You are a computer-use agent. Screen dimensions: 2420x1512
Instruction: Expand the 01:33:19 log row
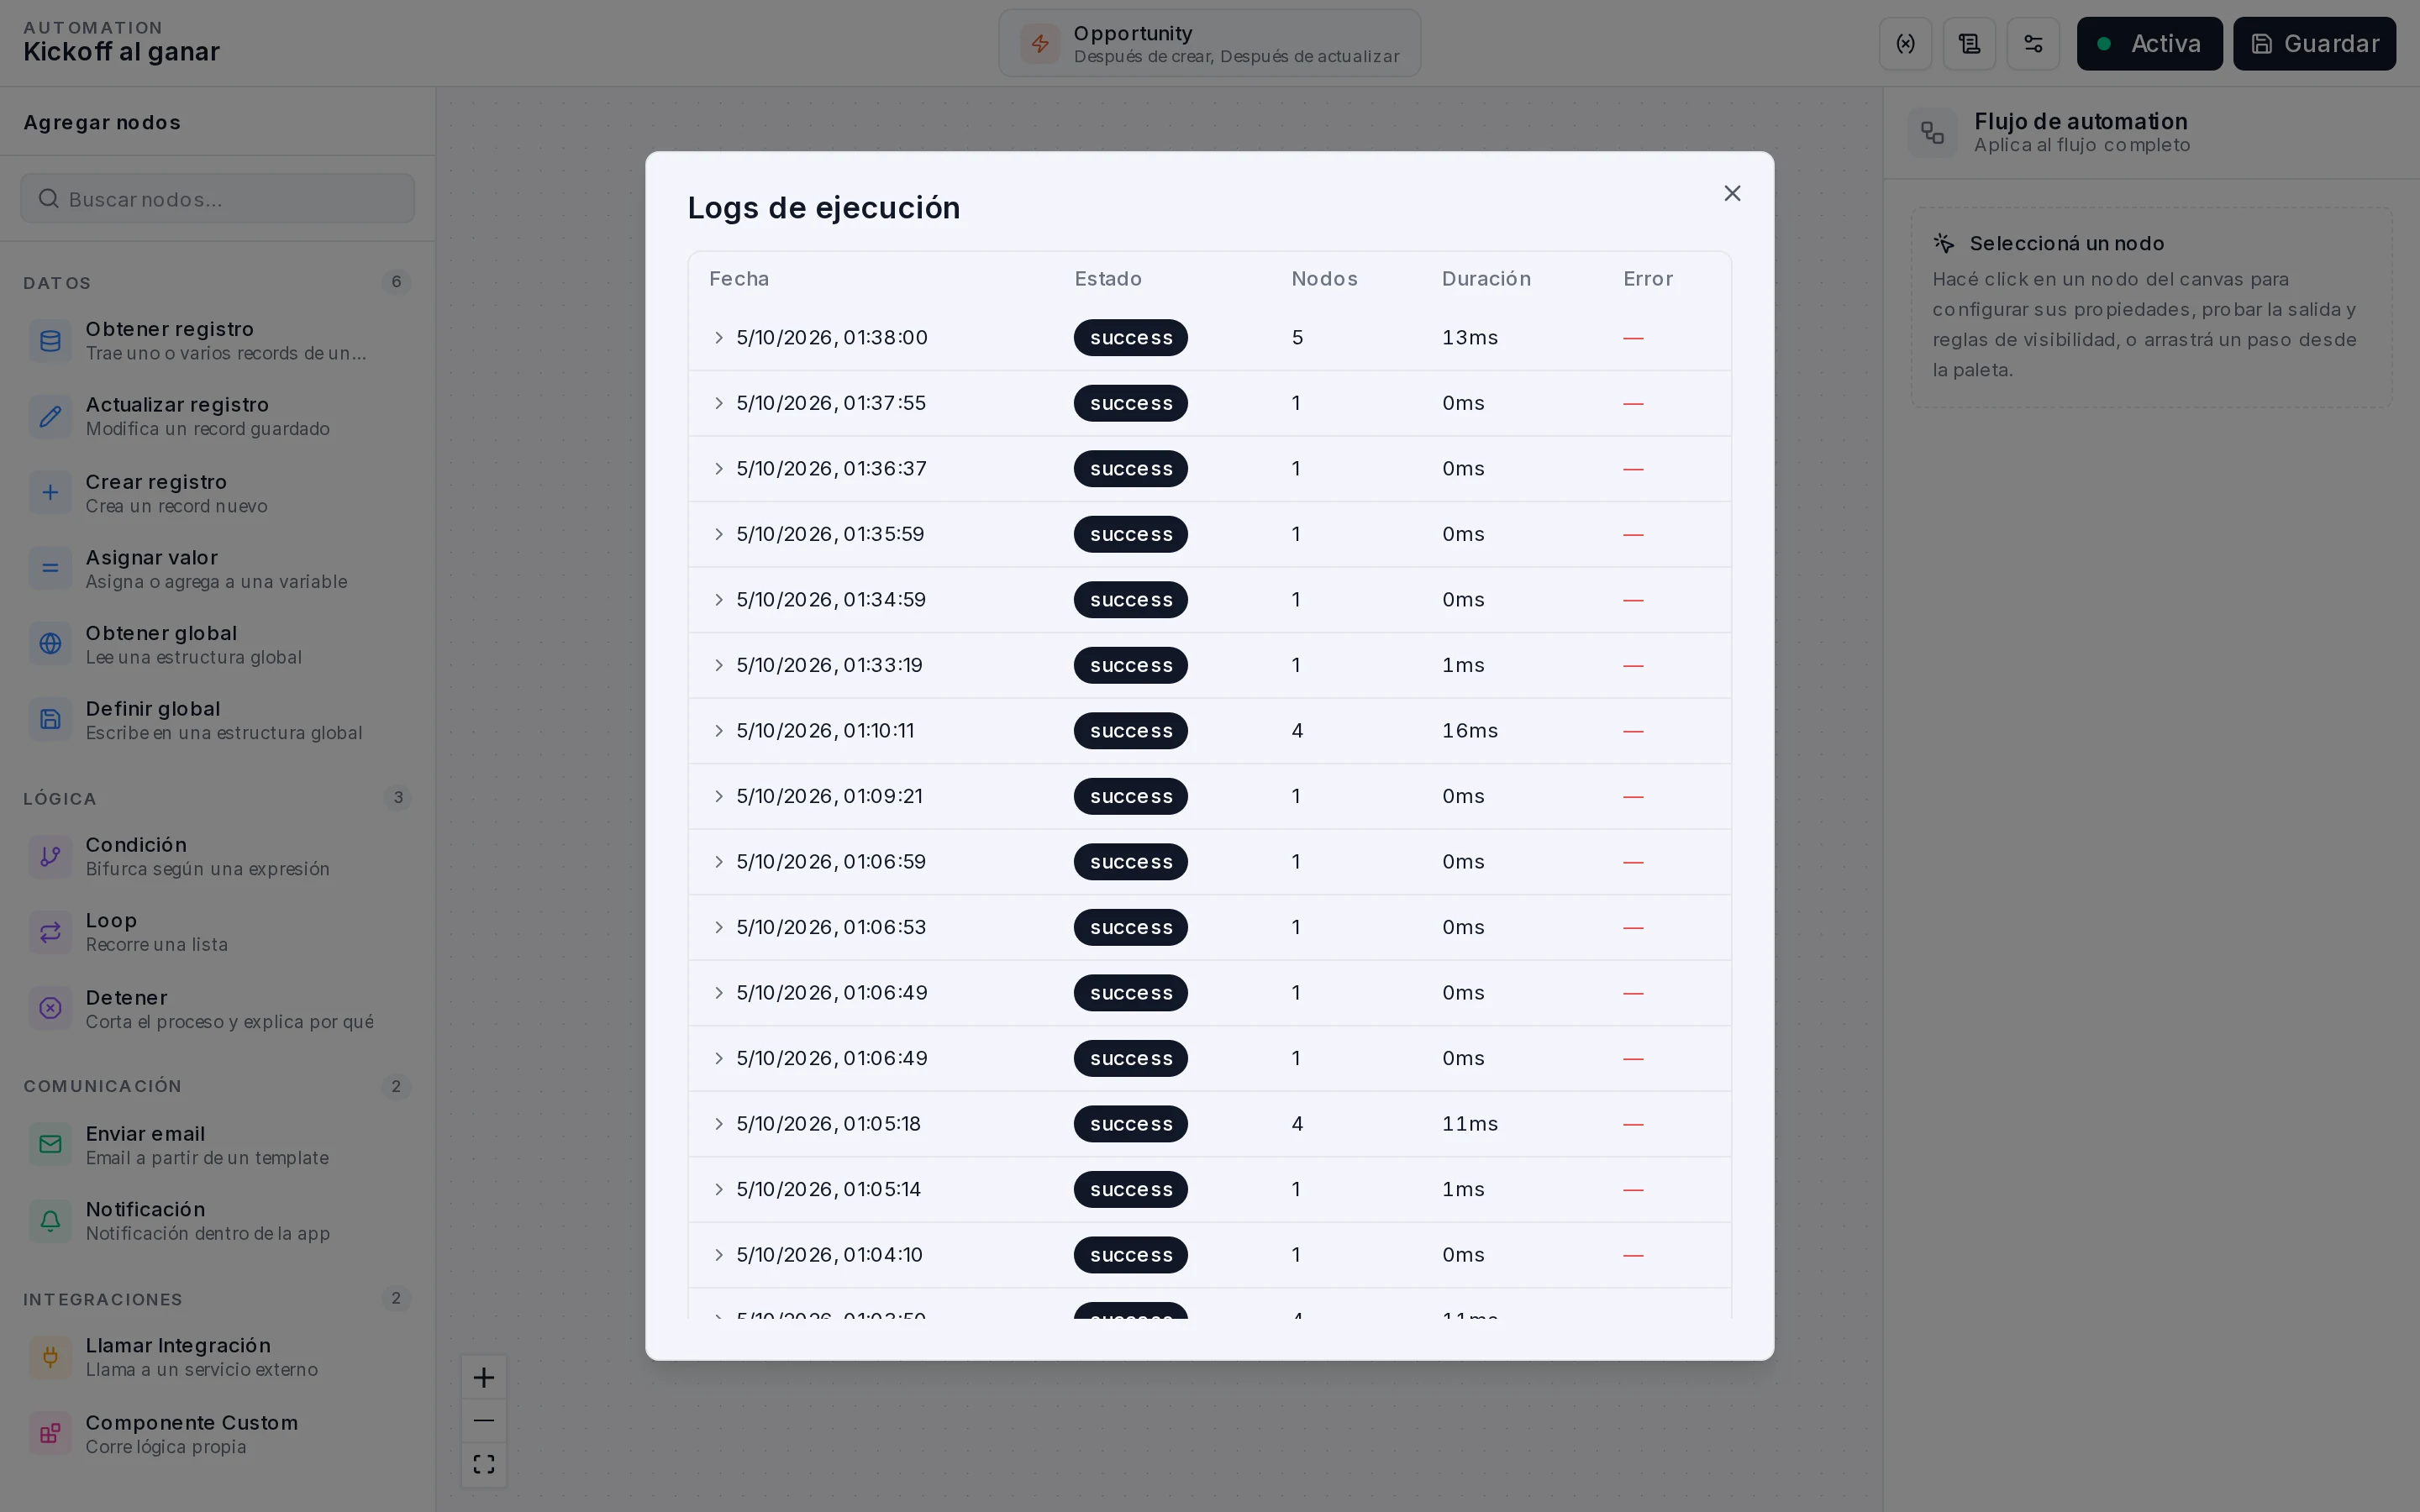pyautogui.click(x=718, y=665)
